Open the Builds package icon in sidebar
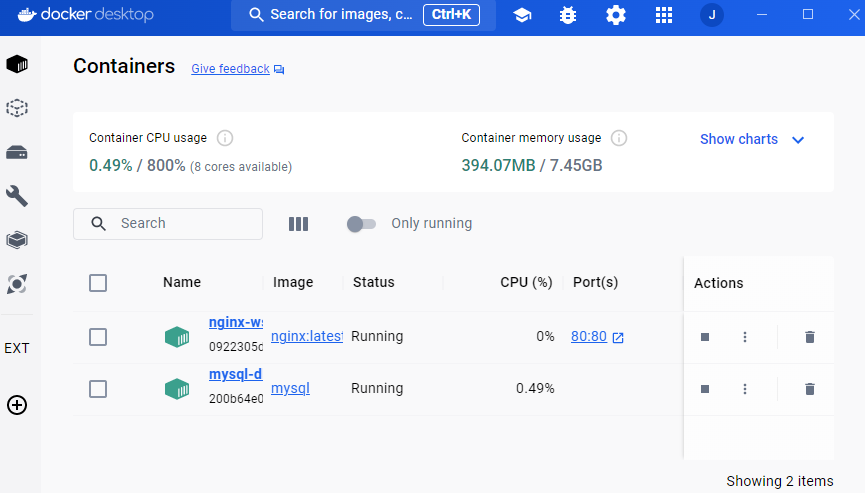Viewport: 865px width, 493px height. point(17,240)
